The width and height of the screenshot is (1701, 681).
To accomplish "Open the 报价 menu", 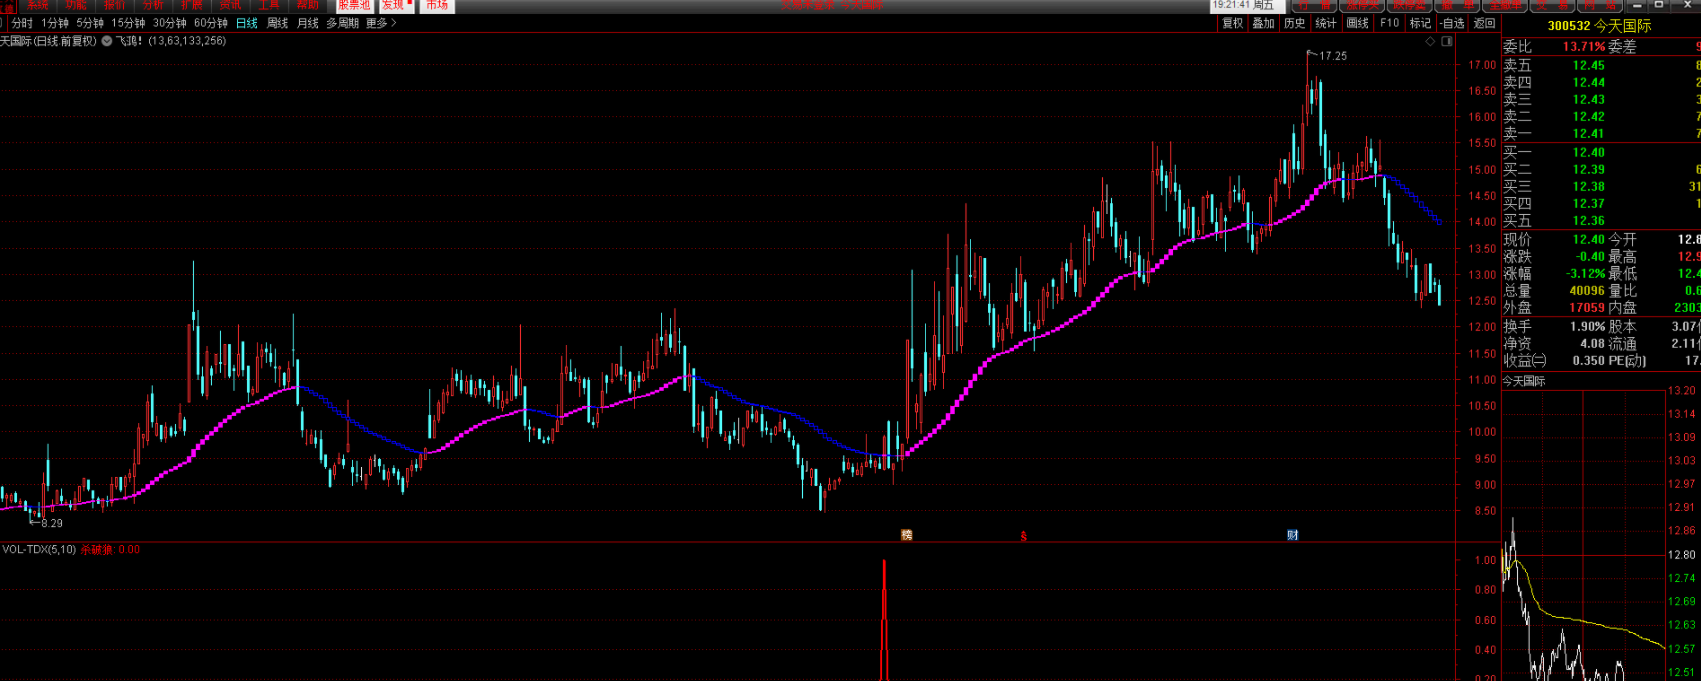I will (x=115, y=5).
